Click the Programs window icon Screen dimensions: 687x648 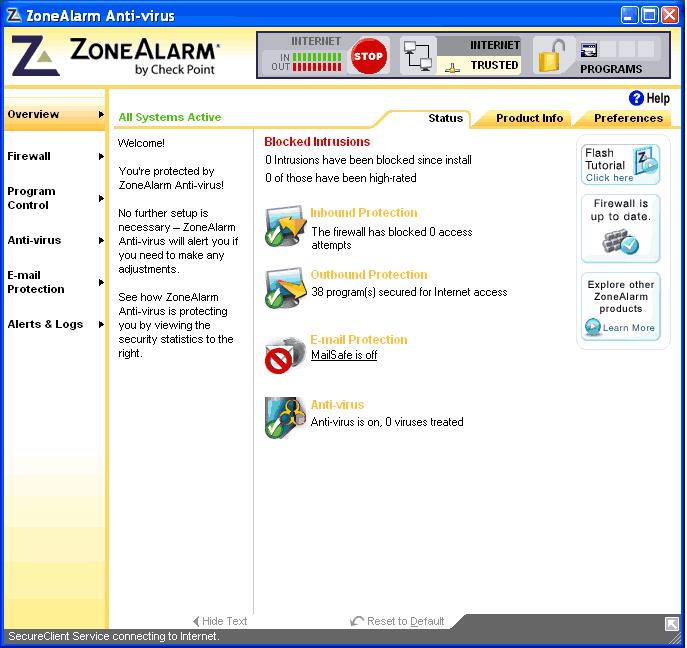tap(588, 50)
